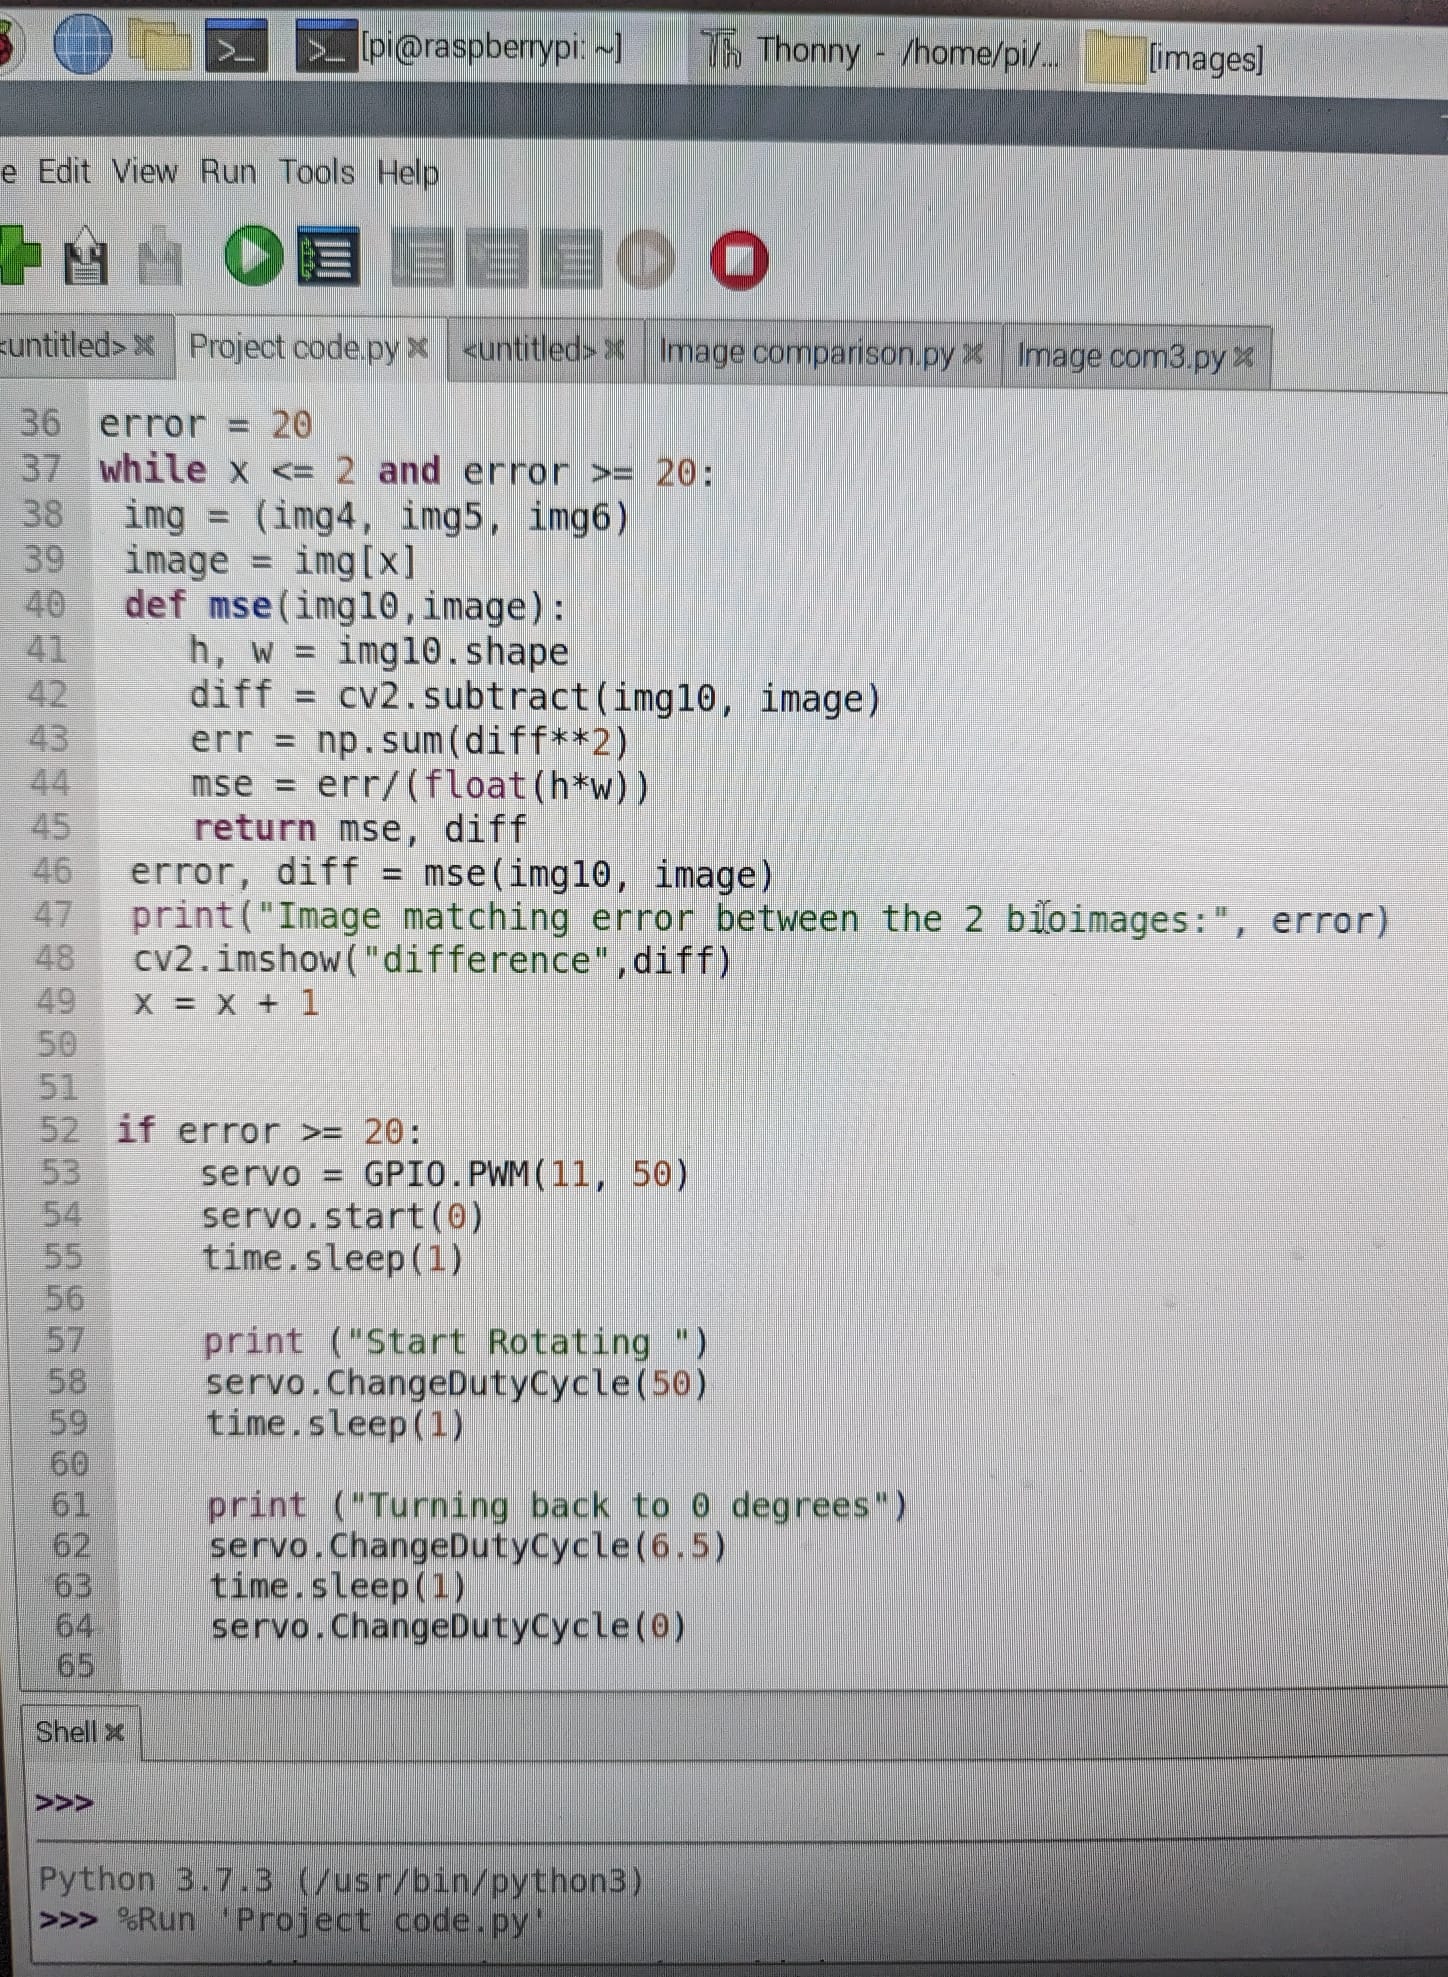Screen dimensions: 1448x1977
Task: Click the "h, w = img10.shape" line
Action: 379,651
